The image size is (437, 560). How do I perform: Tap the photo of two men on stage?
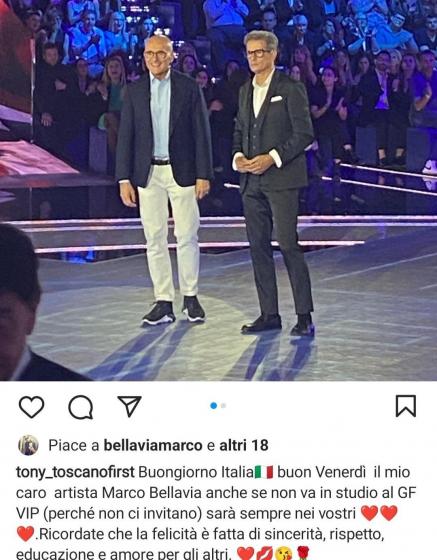coord(218,190)
